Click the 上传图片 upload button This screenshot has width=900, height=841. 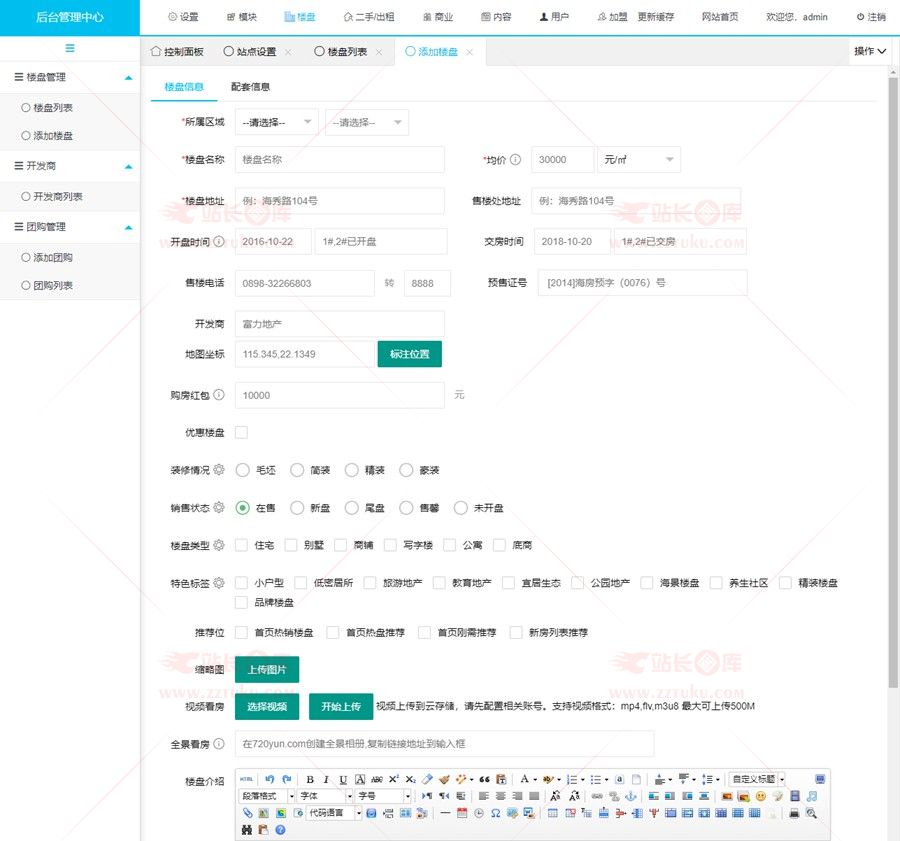pos(266,669)
